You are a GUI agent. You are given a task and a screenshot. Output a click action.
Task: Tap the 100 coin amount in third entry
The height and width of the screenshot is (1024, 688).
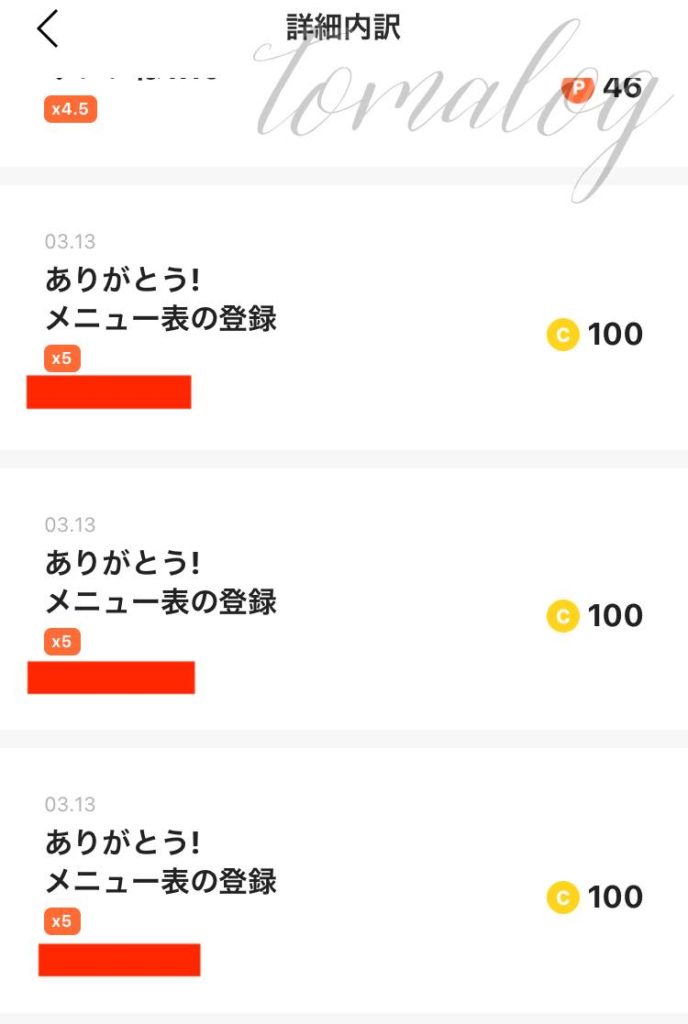[x=615, y=897]
